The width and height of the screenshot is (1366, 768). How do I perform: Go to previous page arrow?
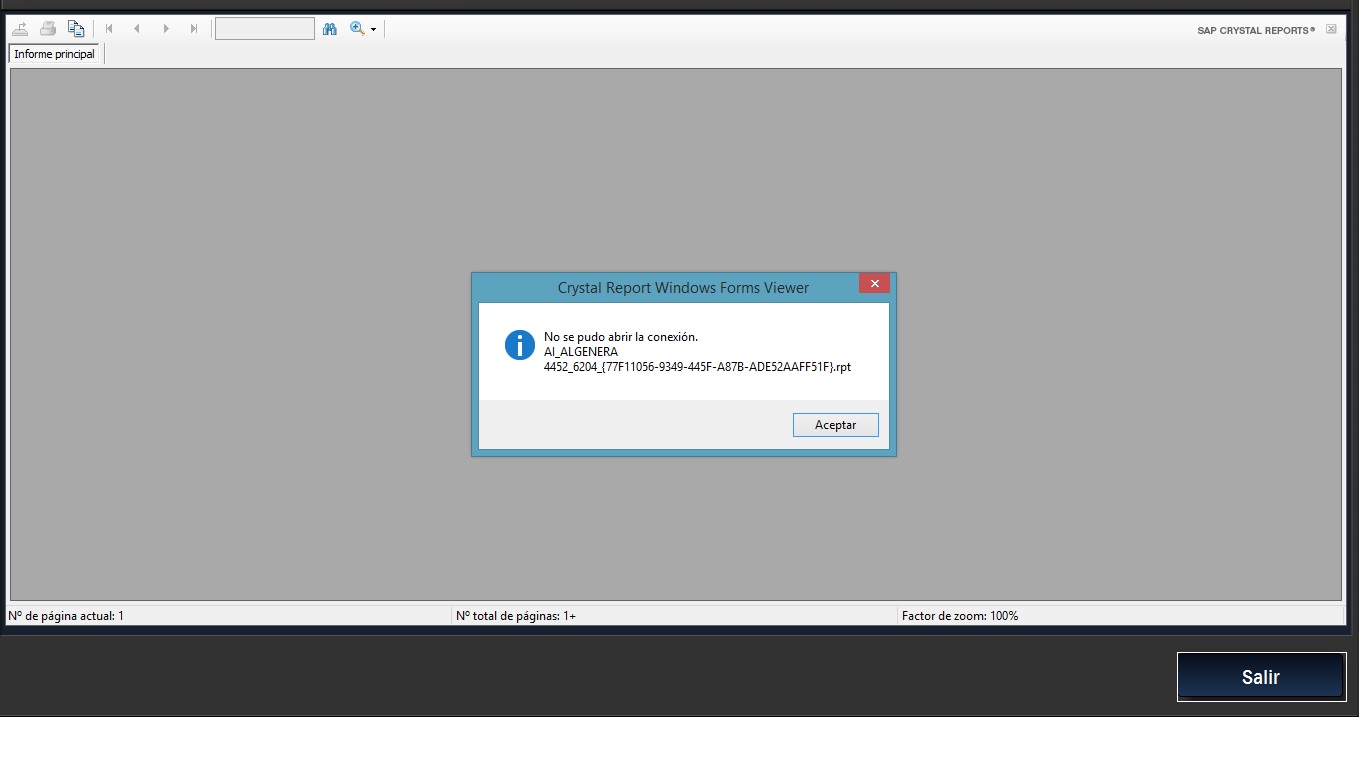point(137,29)
